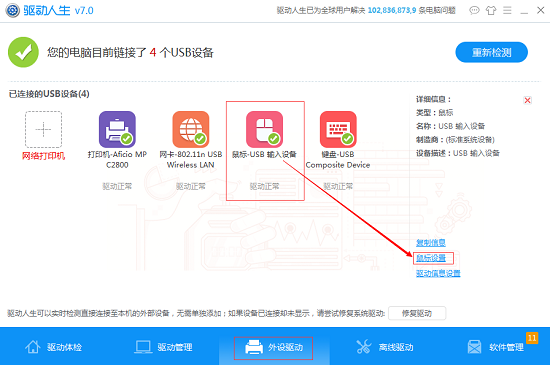
Task: Open the main menu hamburger icon
Action: pyautogui.click(x=507, y=11)
